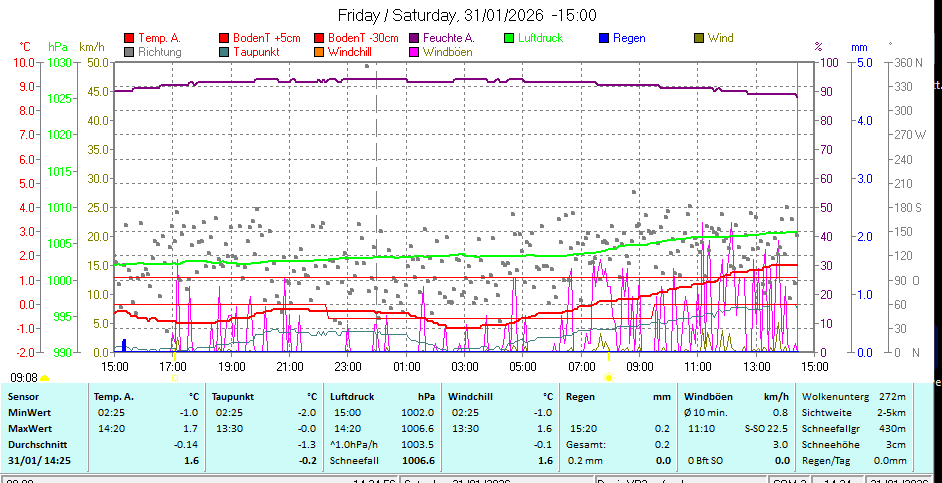Click the teal Taupunkt legend square

point(224,51)
